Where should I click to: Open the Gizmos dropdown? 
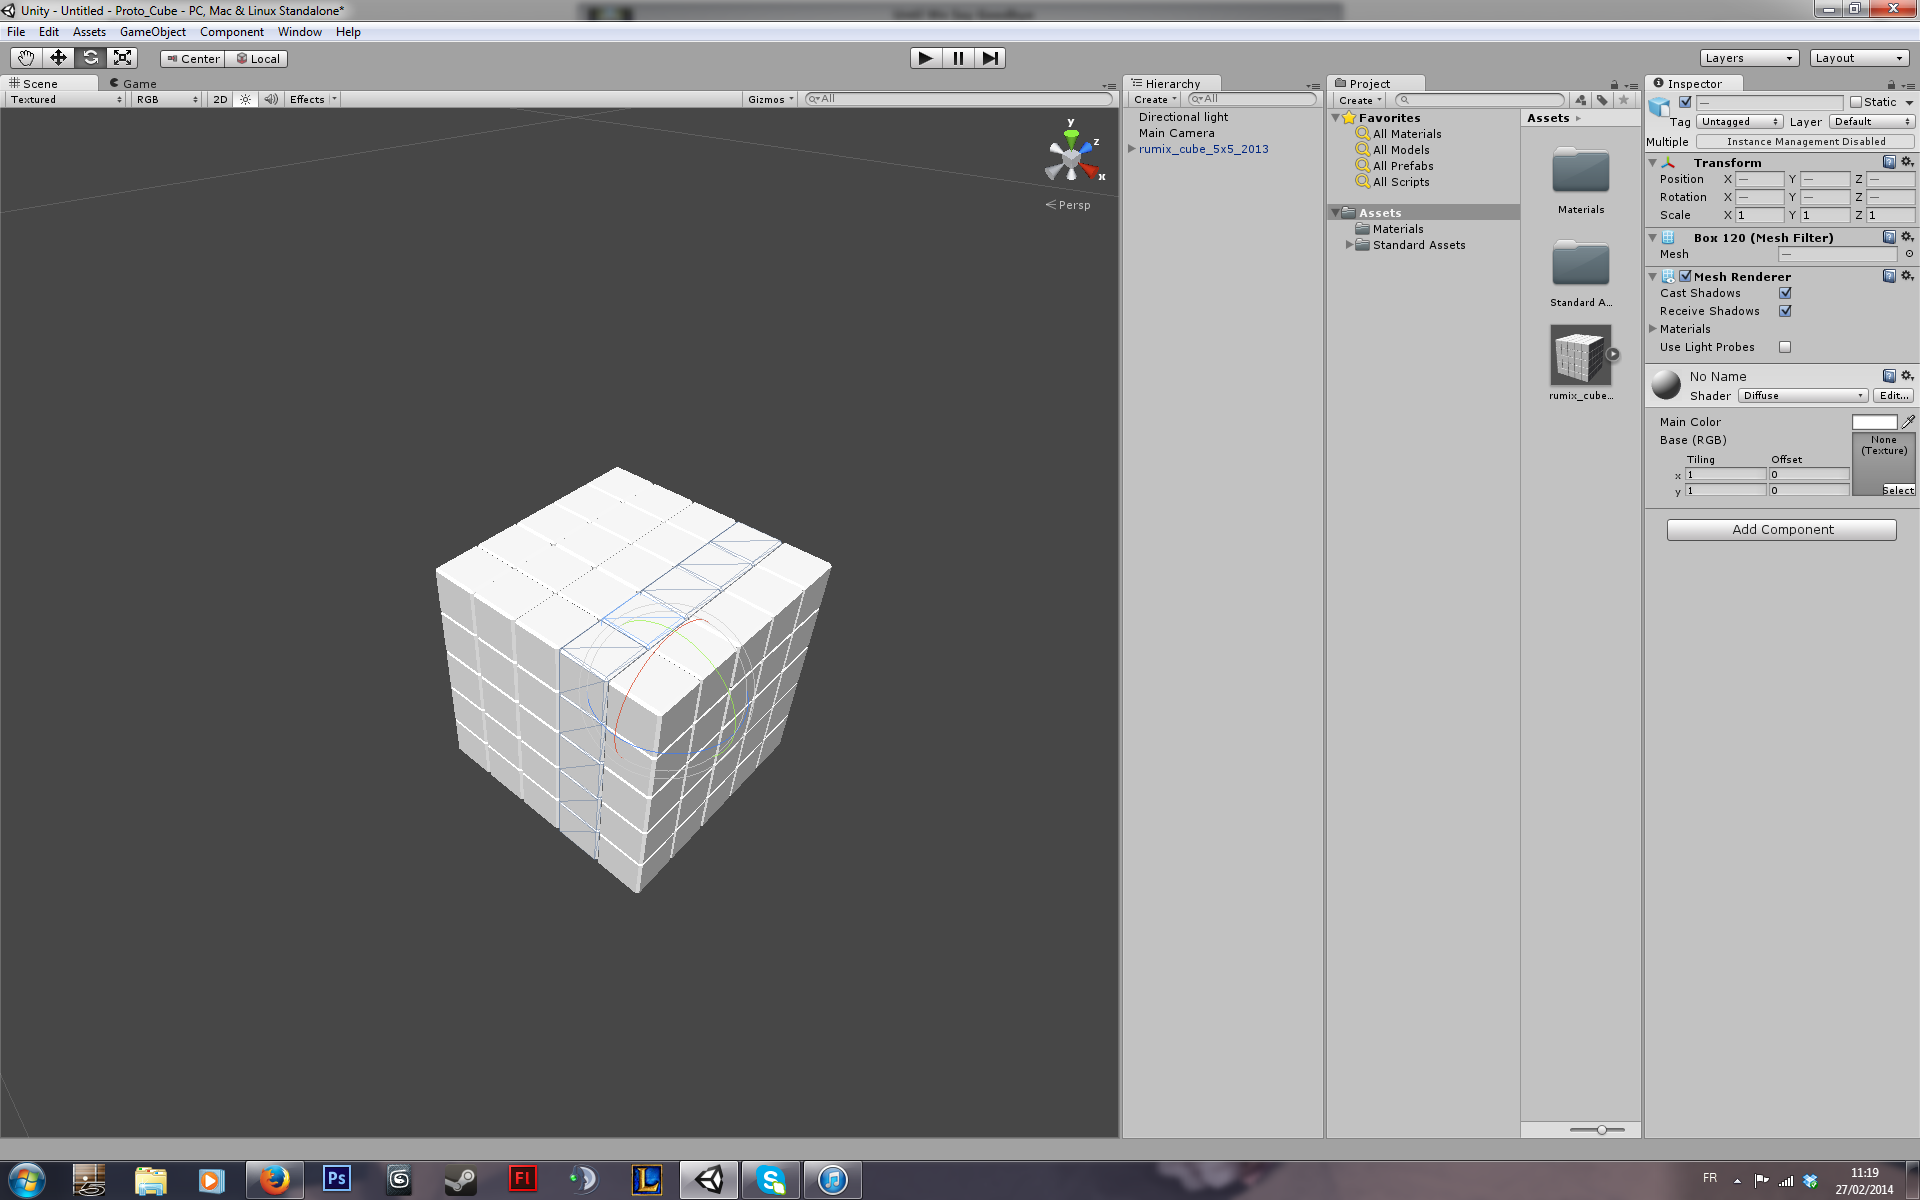(770, 99)
